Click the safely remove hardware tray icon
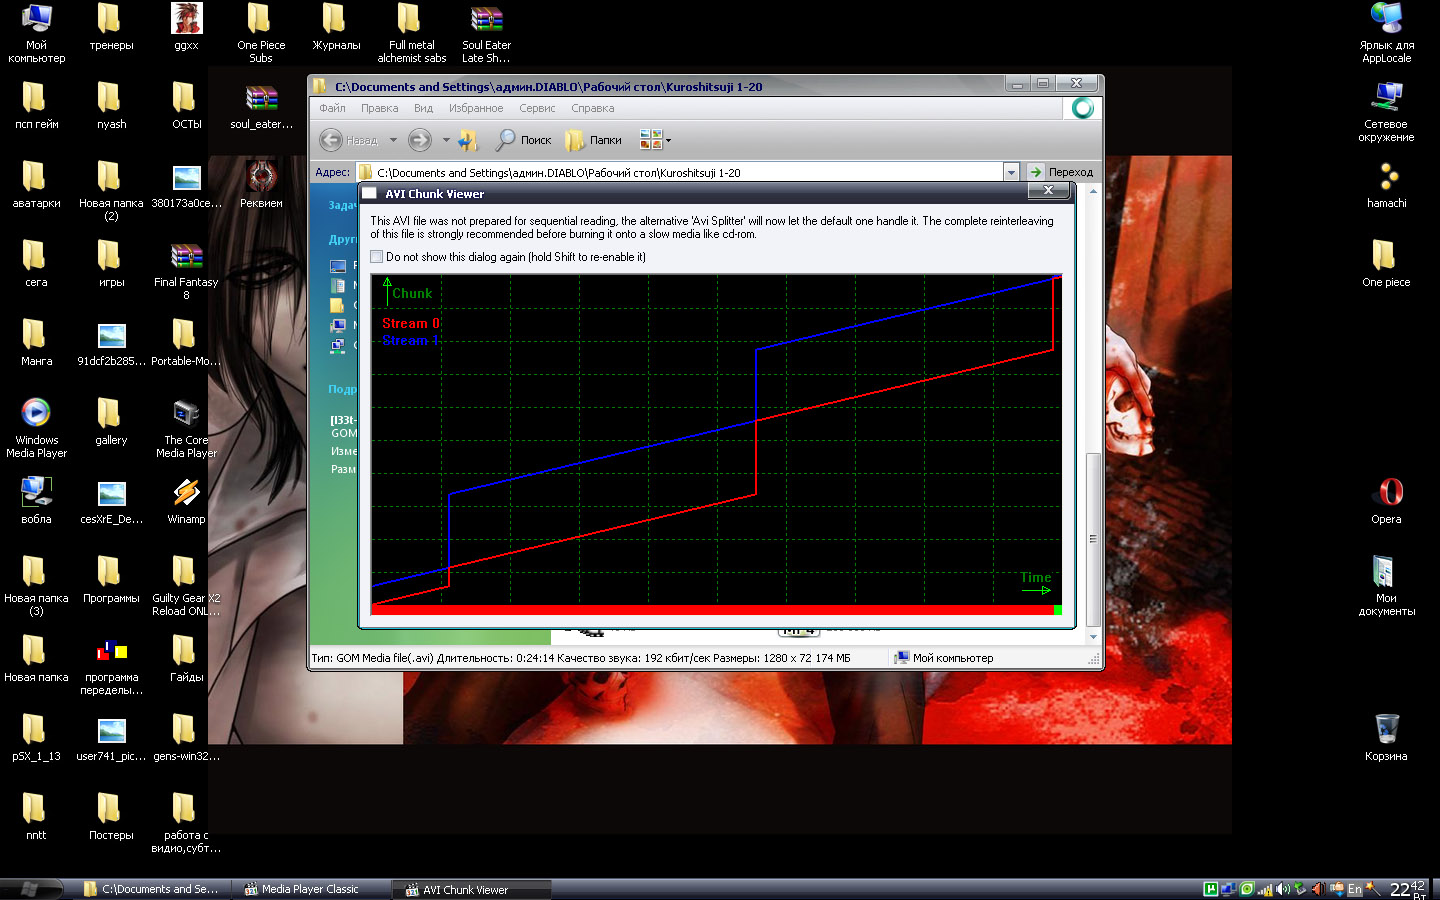 1300,888
